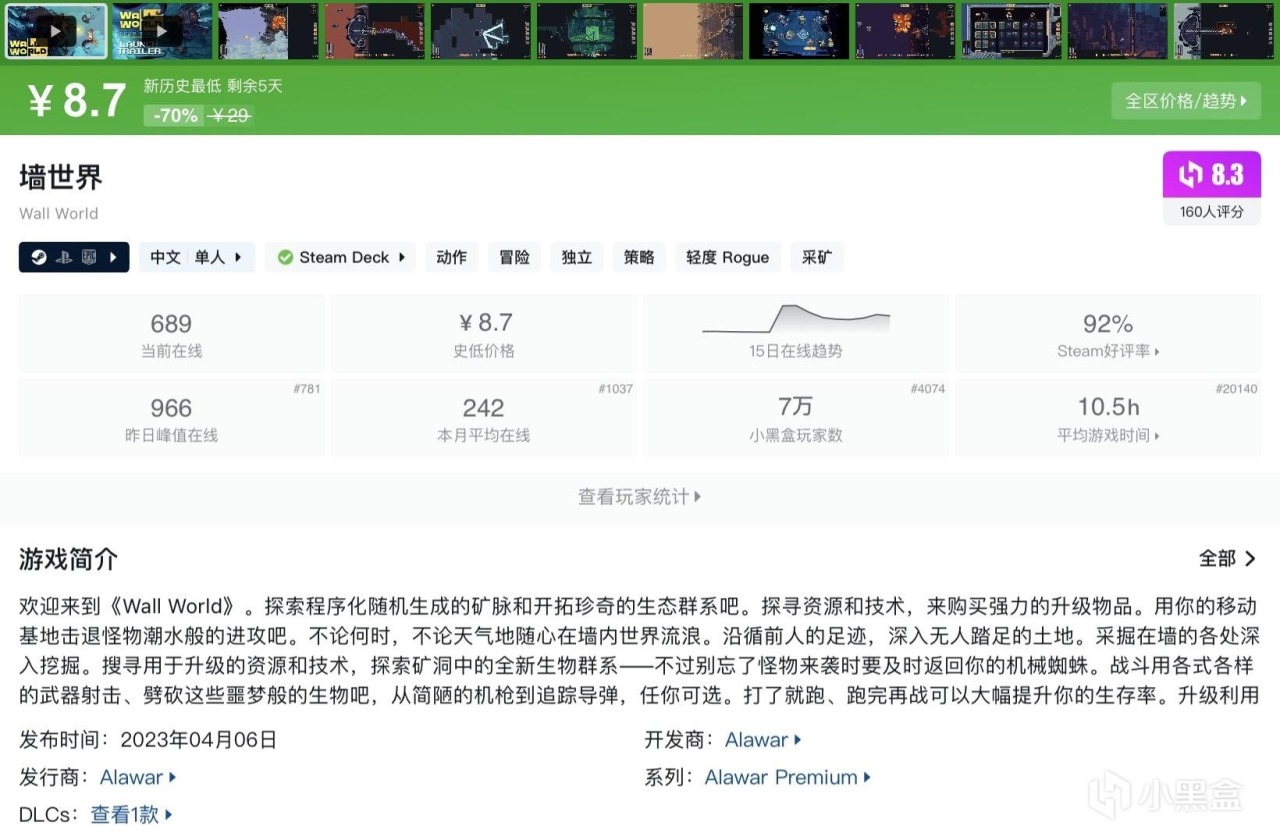Expand the Steam Deck compatibility tag

click(x=340, y=257)
